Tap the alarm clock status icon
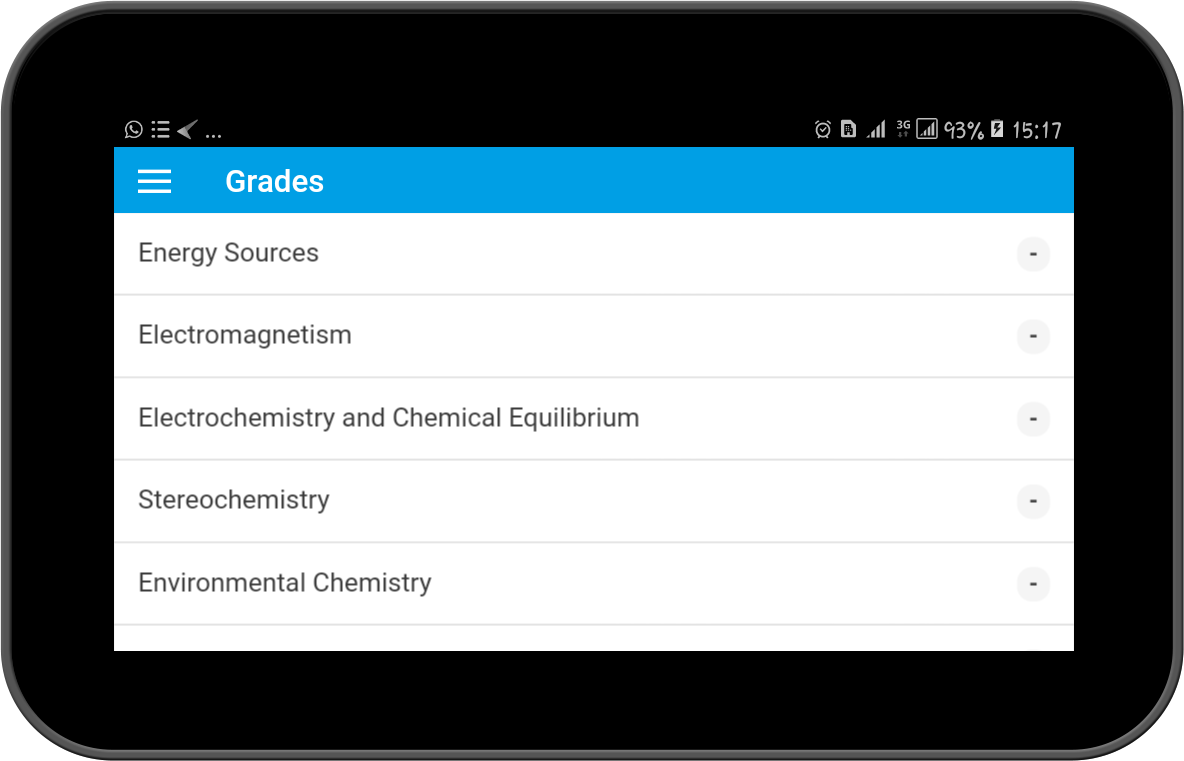 [823, 130]
